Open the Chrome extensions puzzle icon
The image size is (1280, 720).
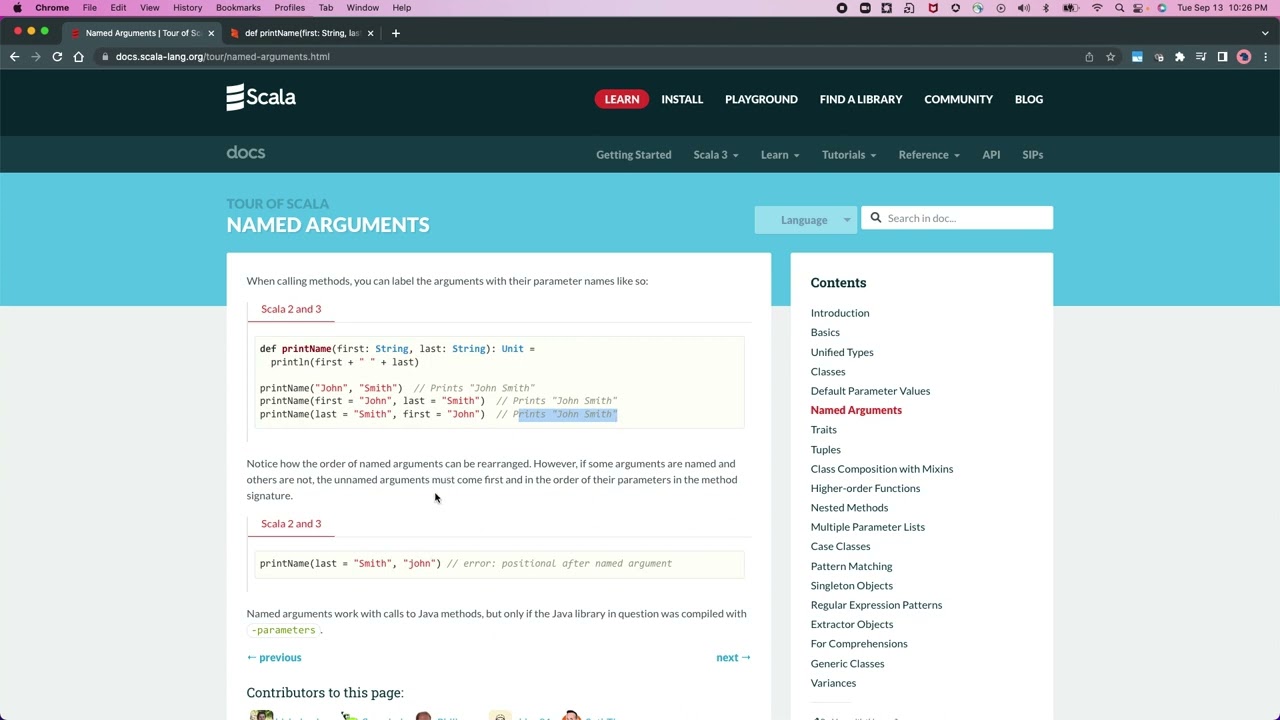coord(1180,57)
